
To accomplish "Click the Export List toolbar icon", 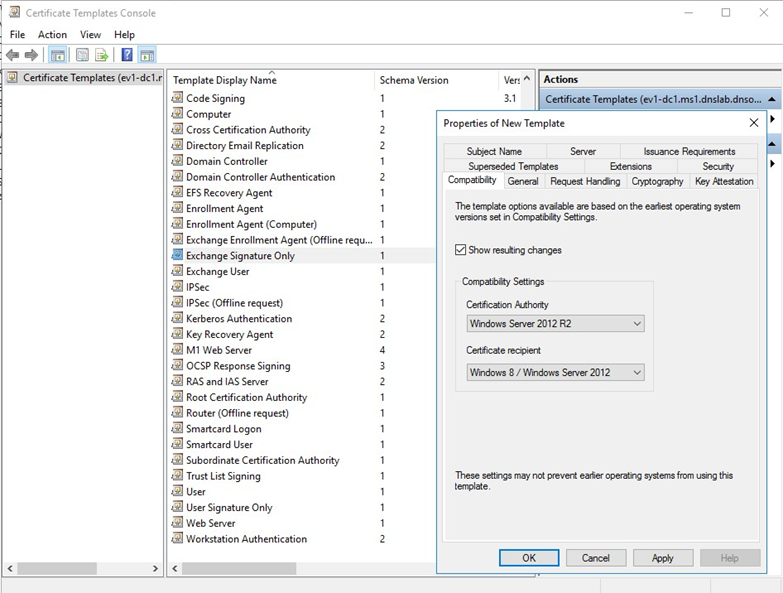I will click(x=101, y=55).
